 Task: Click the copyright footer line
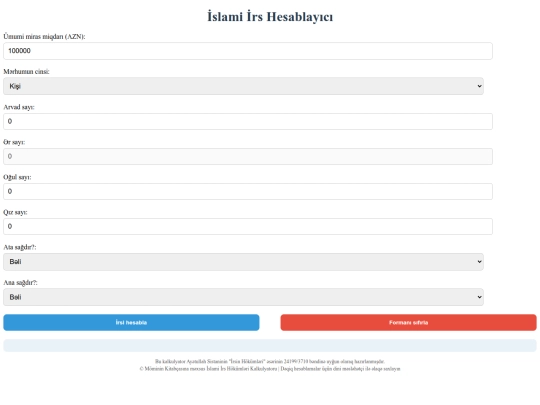270,369
